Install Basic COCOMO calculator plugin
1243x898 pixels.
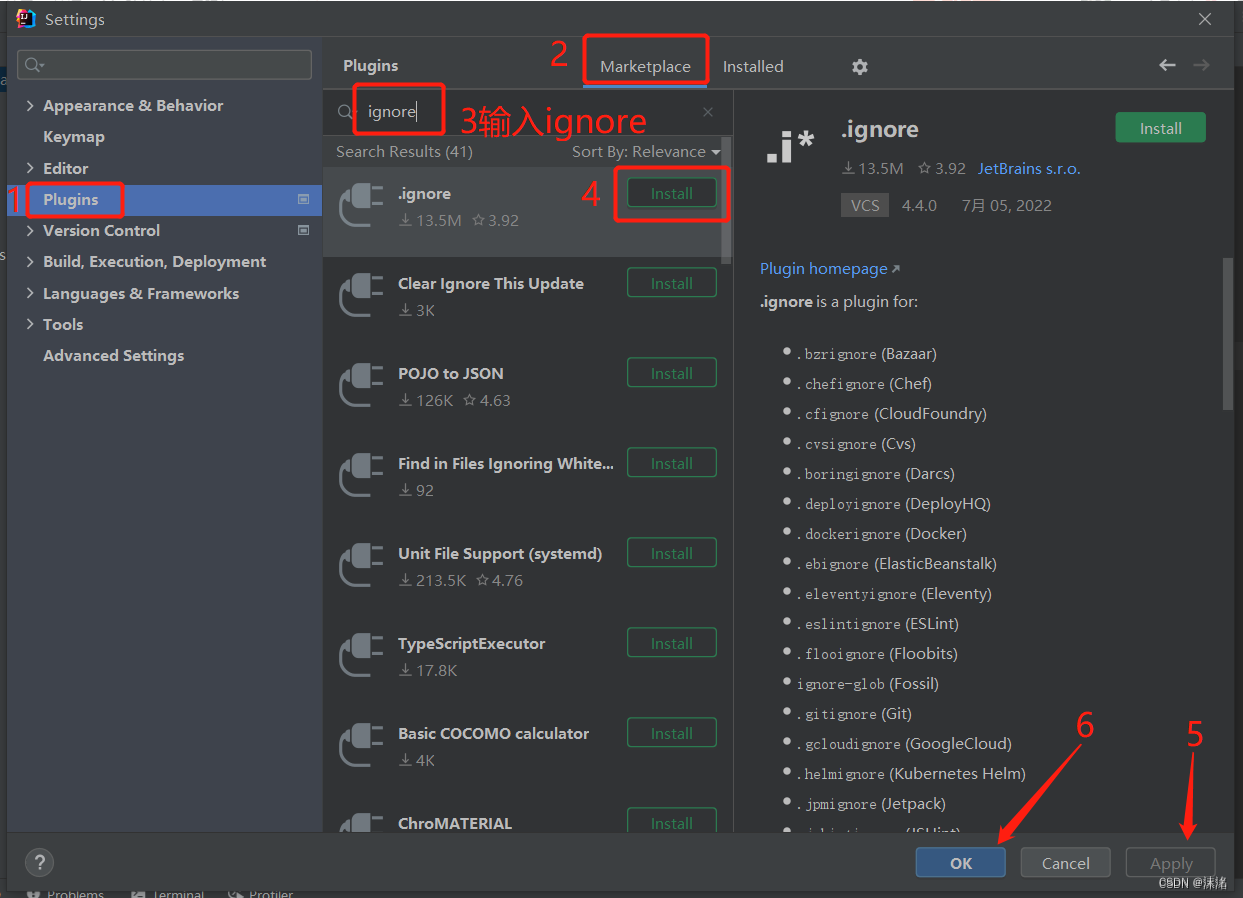click(672, 733)
